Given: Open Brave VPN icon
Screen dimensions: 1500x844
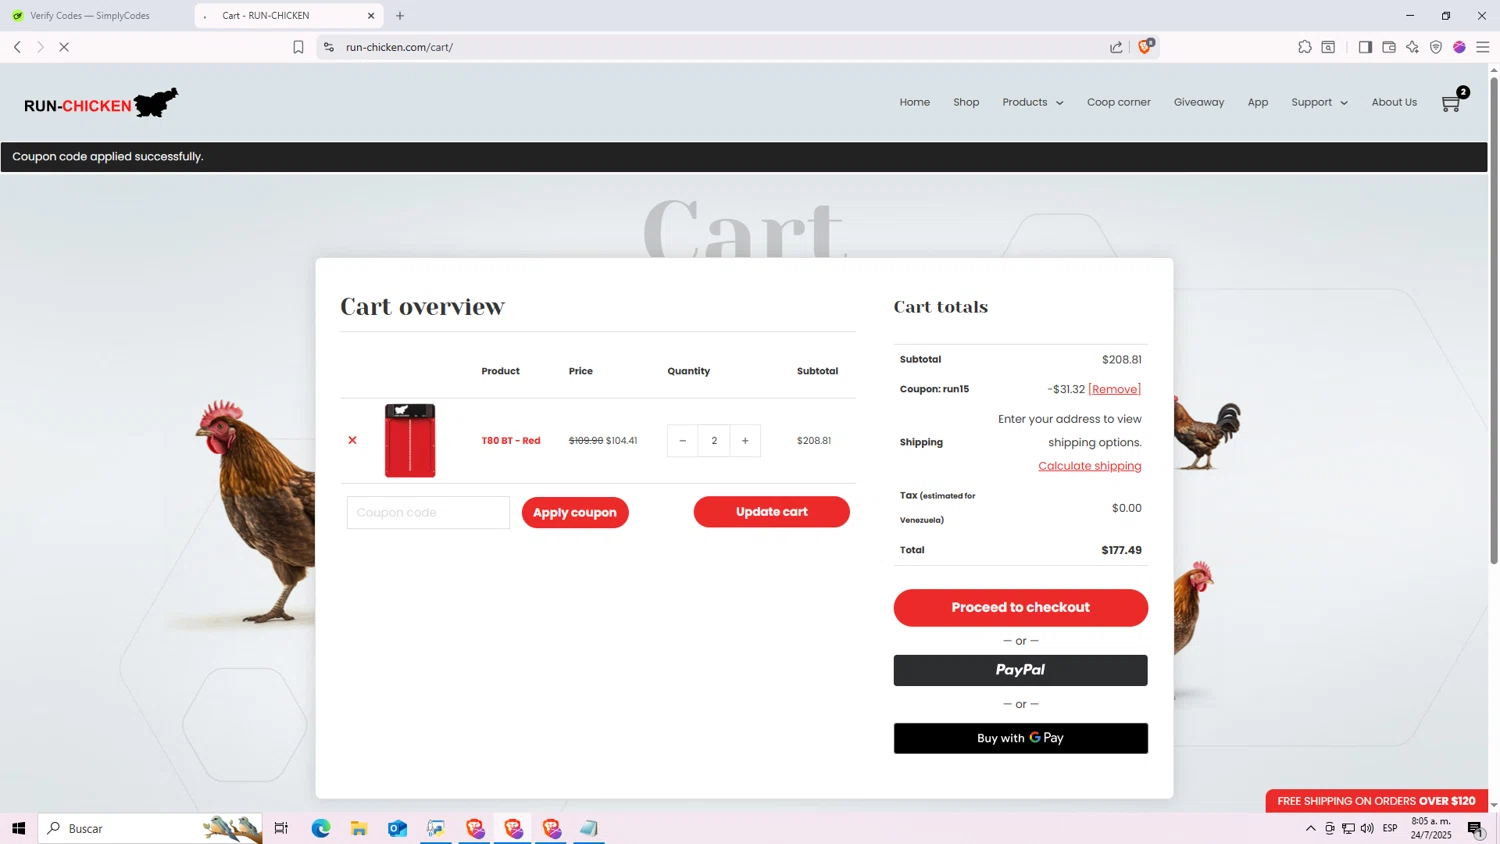Looking at the screenshot, I should 1436,47.
